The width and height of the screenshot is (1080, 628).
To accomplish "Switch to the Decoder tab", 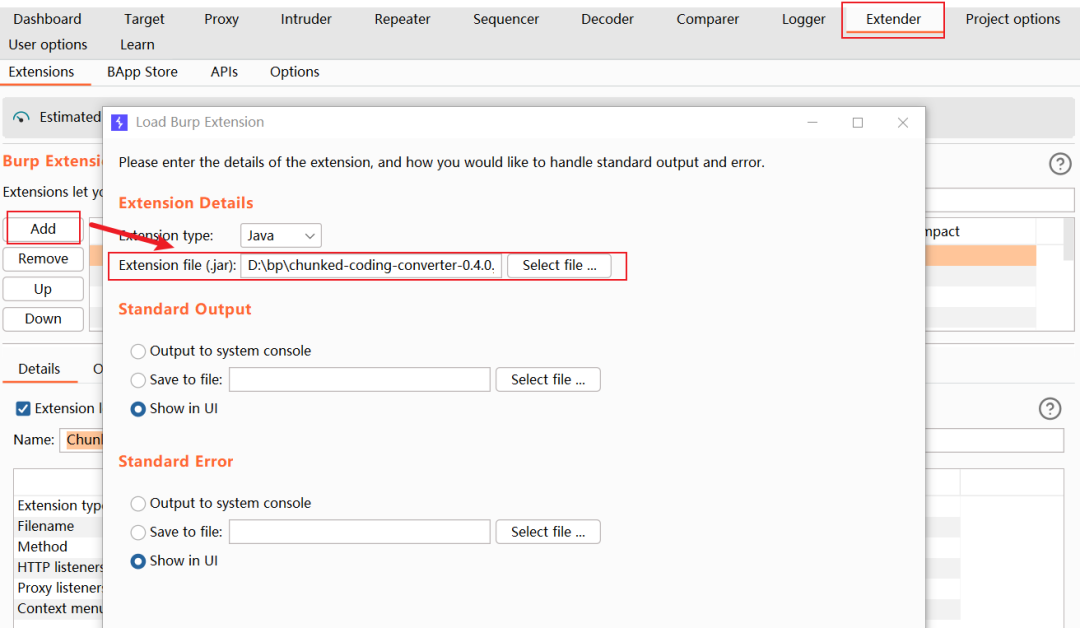I will click(607, 19).
